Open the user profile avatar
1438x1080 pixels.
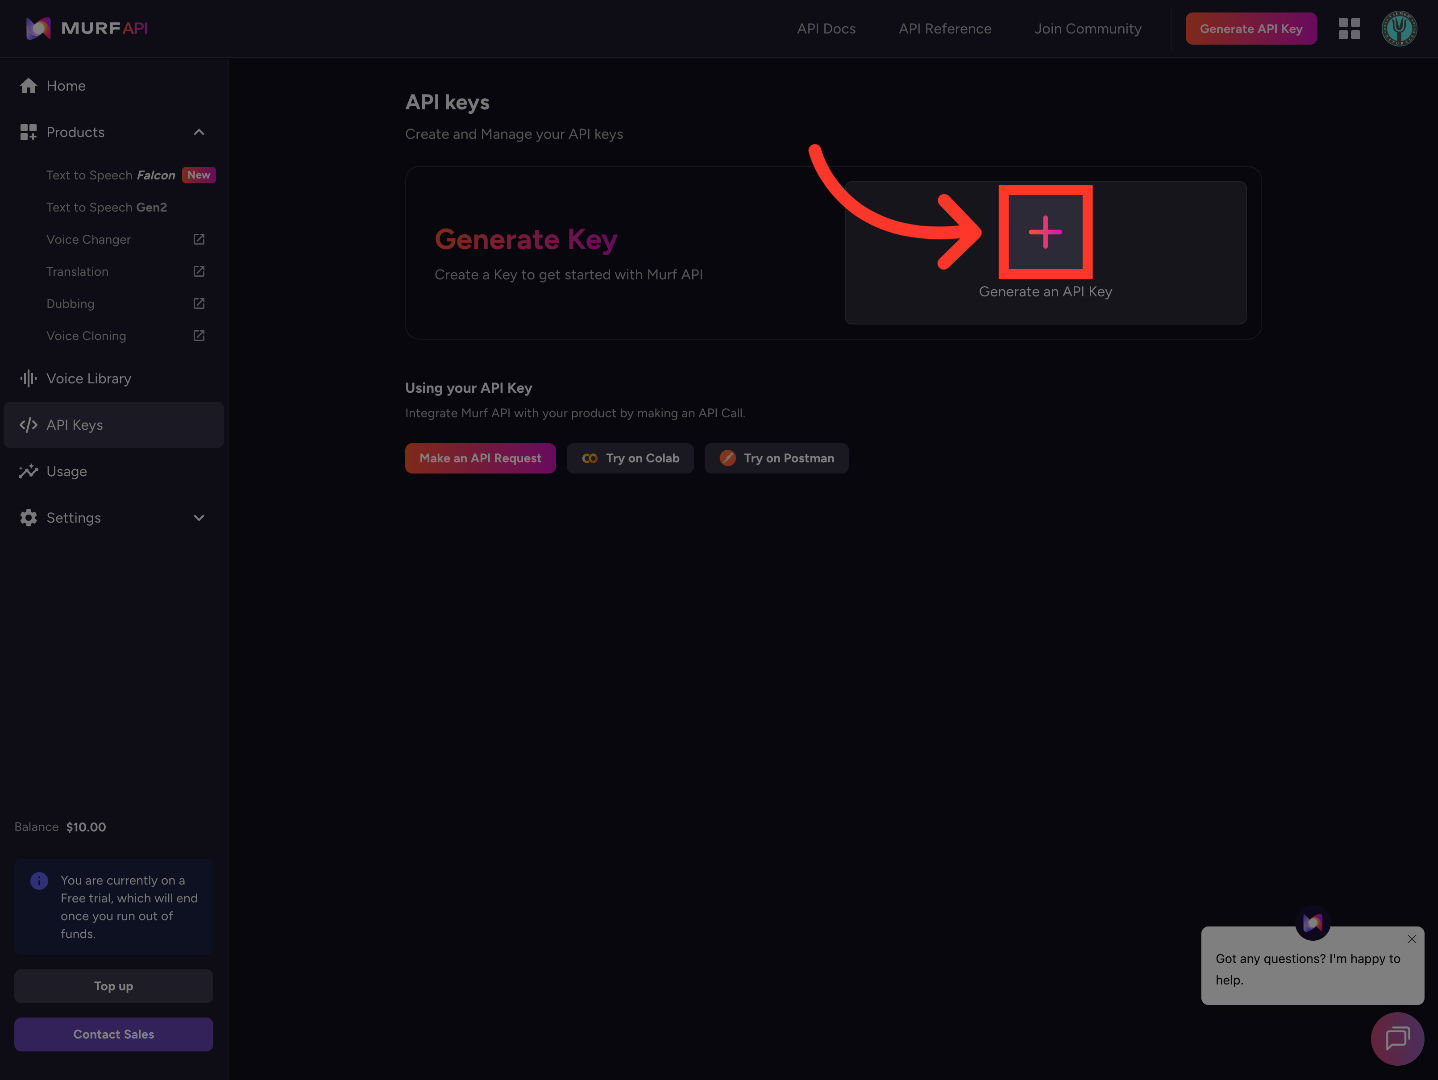pos(1399,28)
